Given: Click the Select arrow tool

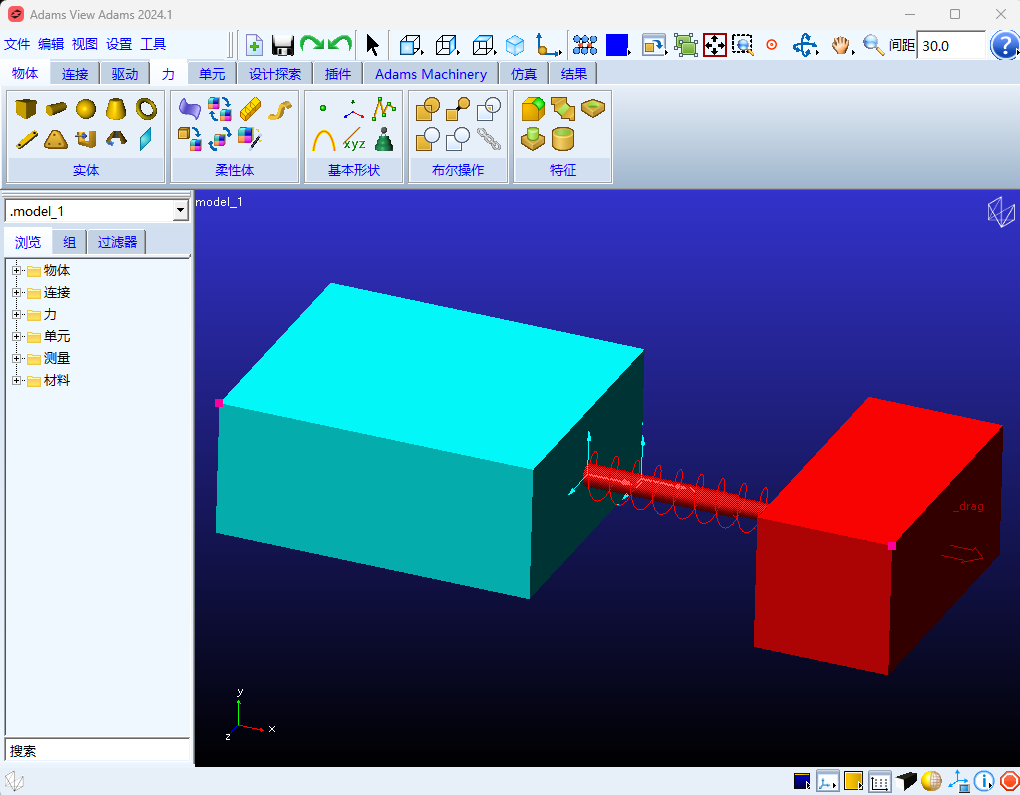Looking at the screenshot, I should coord(372,45).
